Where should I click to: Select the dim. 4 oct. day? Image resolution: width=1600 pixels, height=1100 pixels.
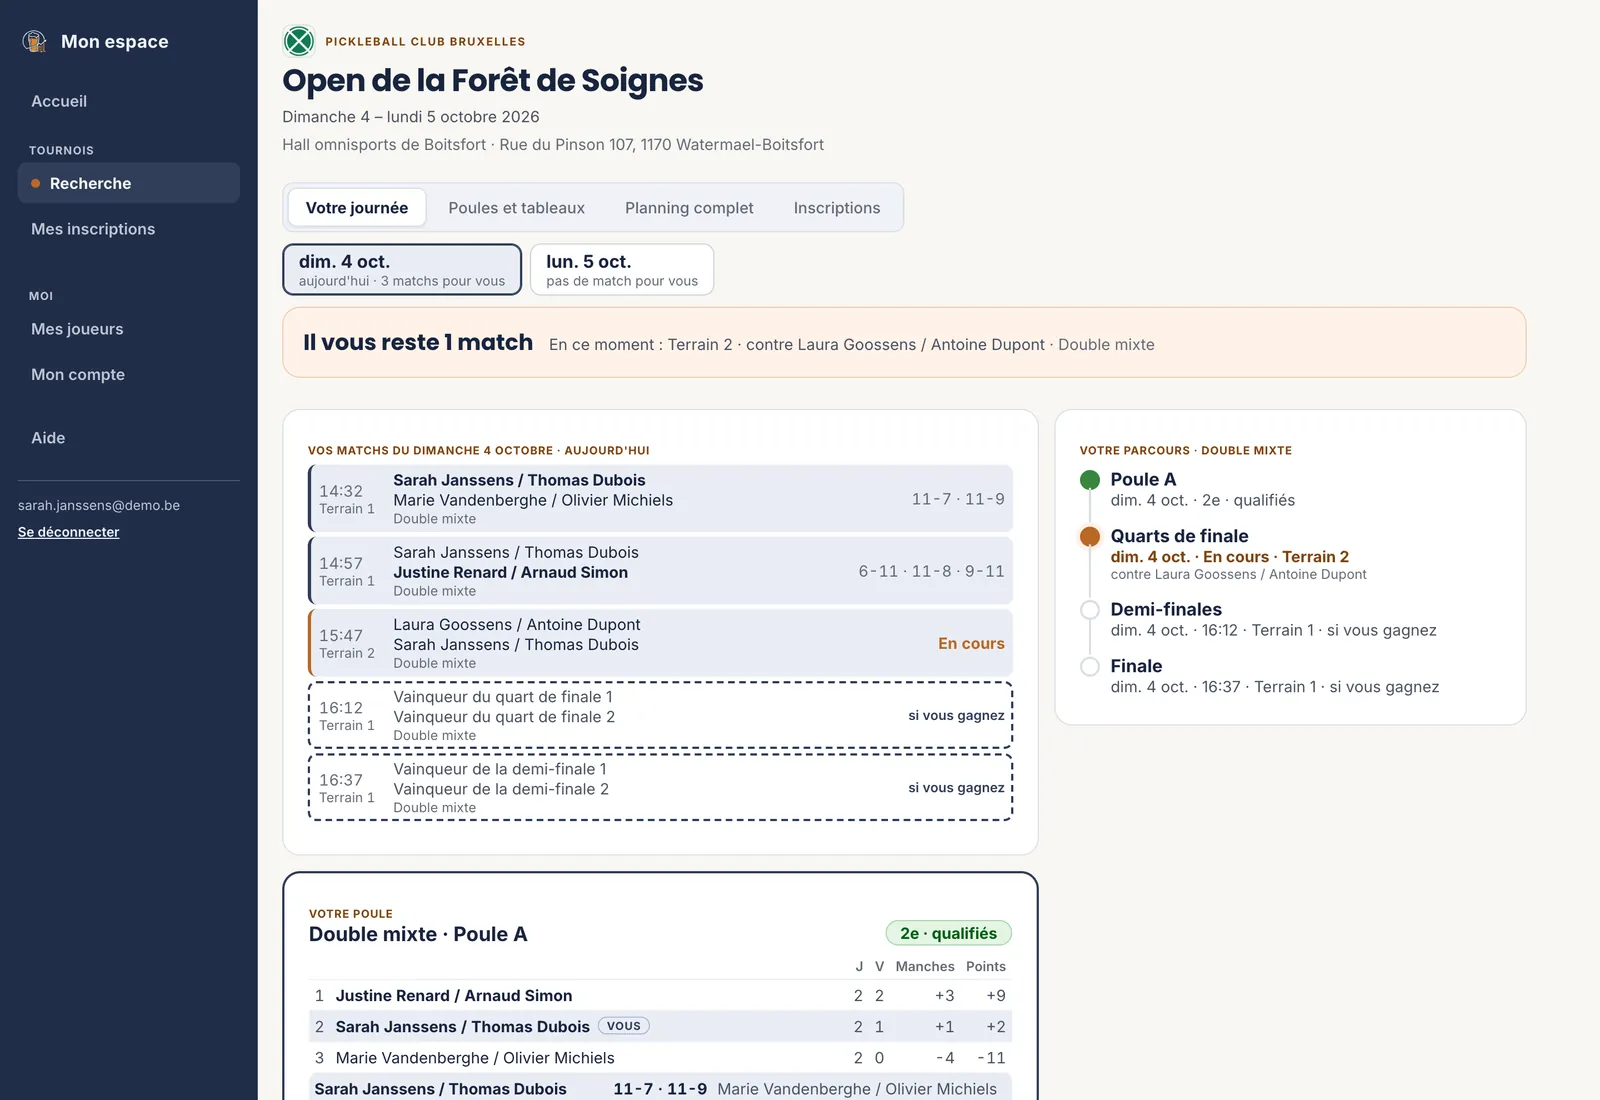(402, 269)
